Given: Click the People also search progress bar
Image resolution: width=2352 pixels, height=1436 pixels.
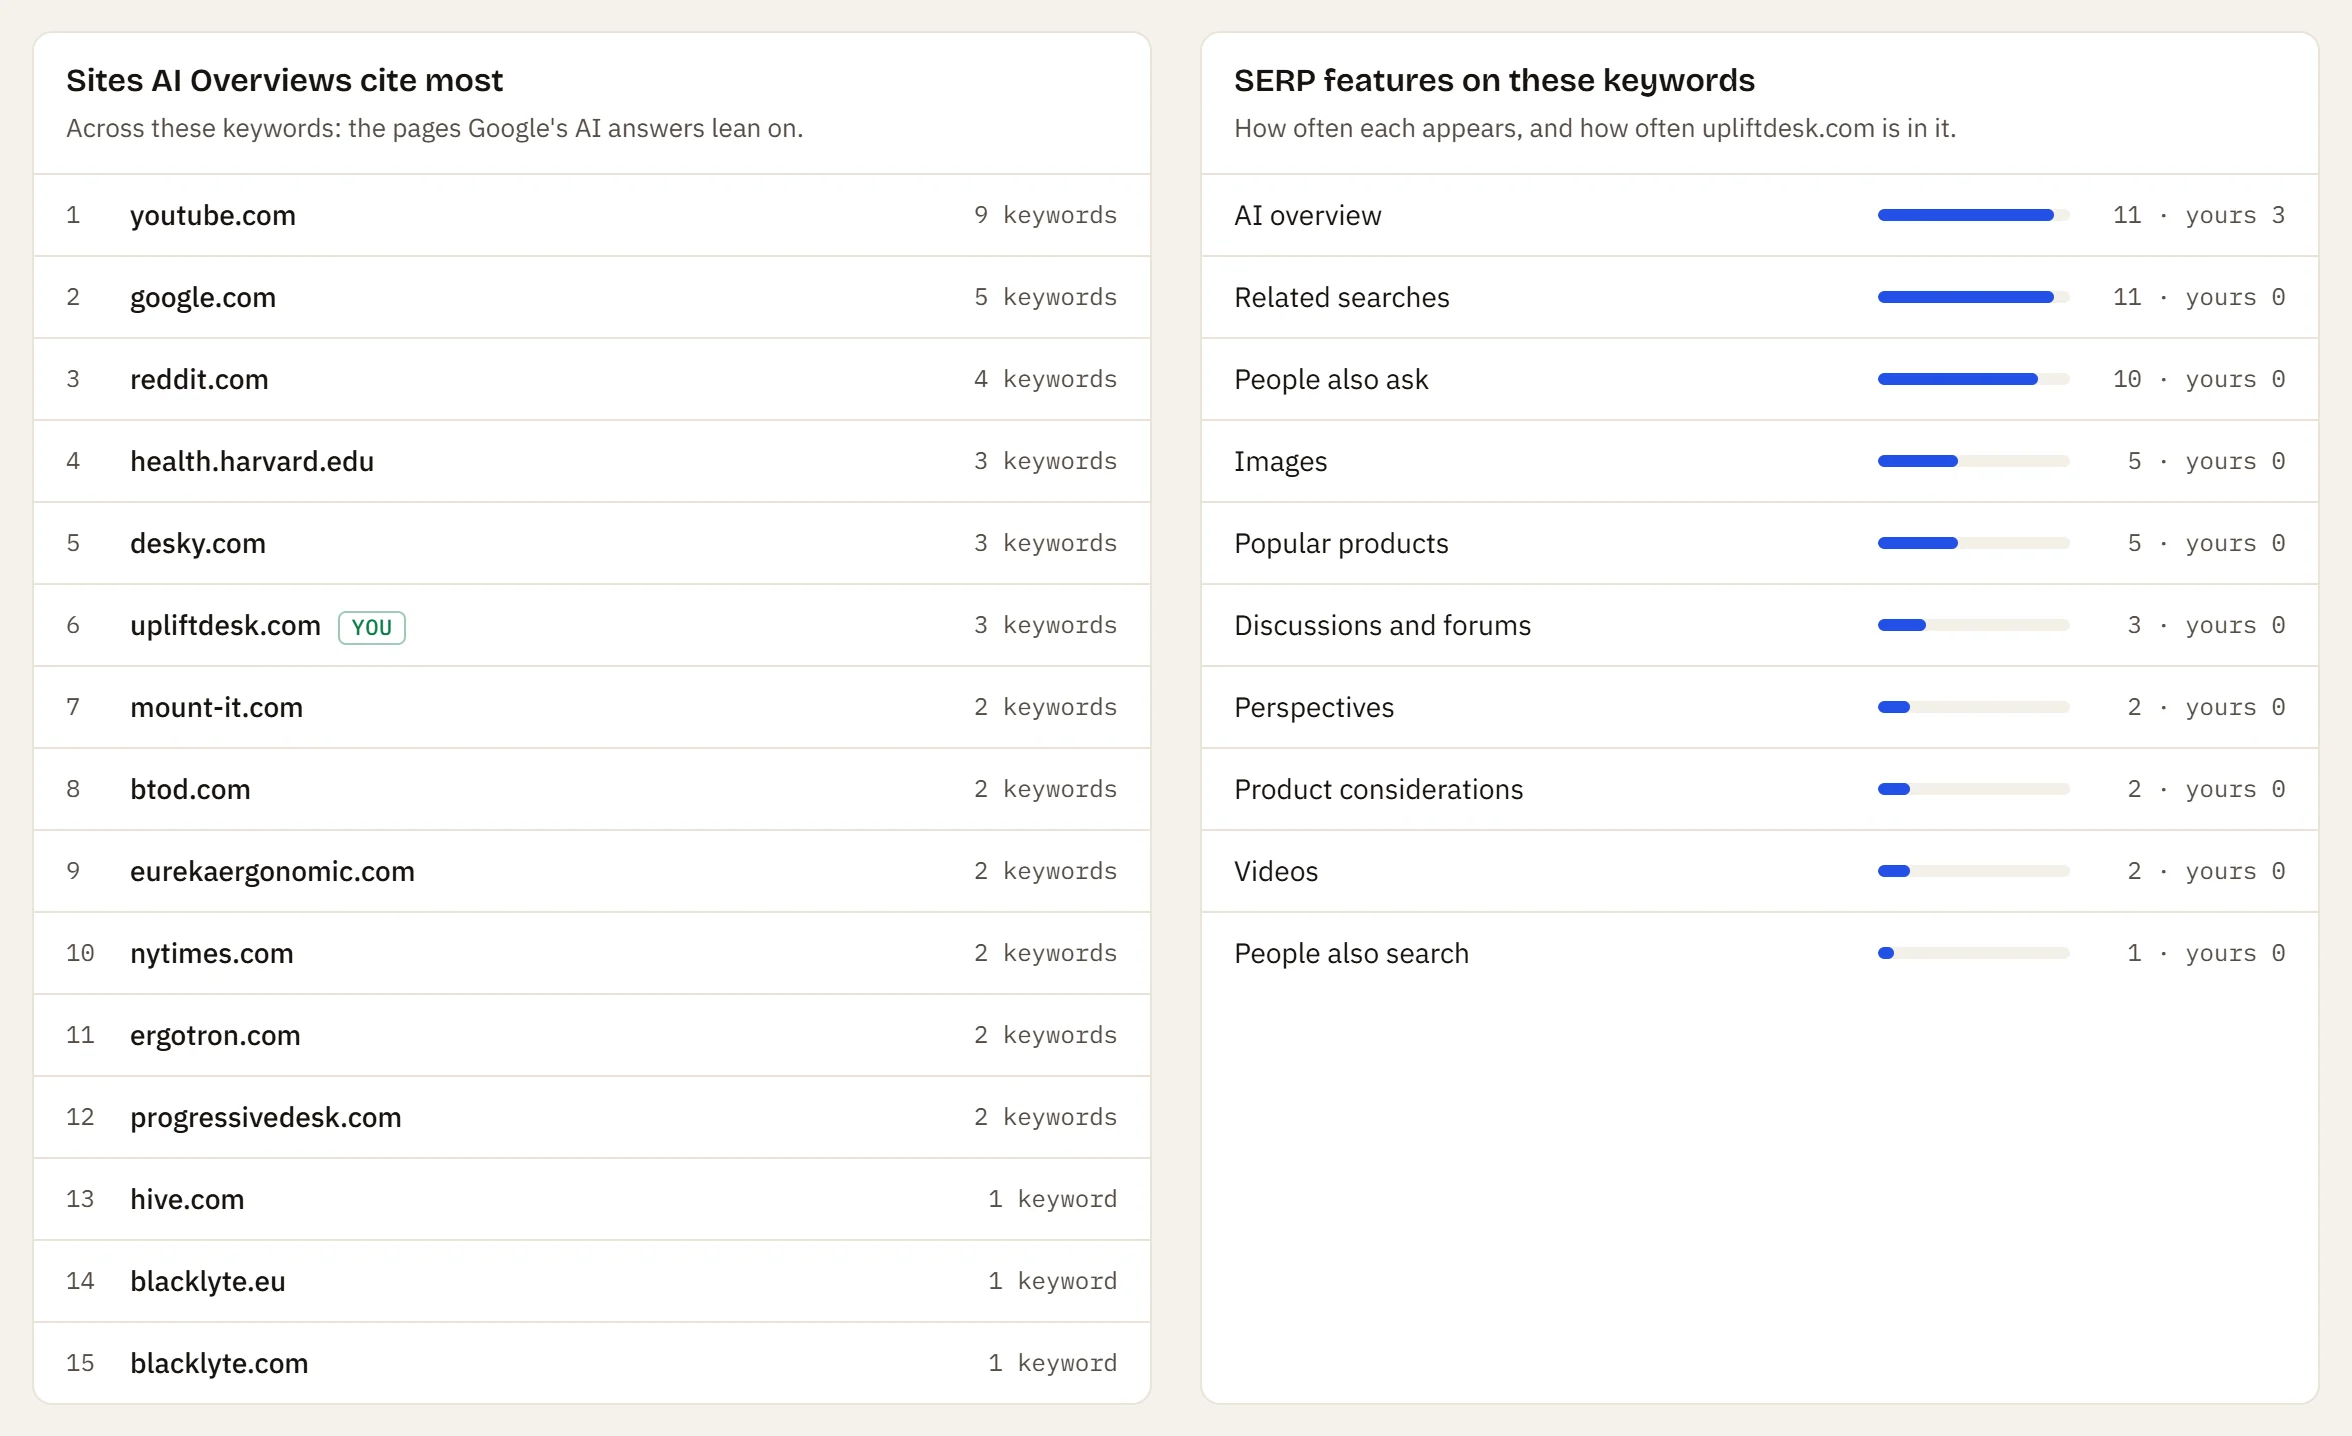Looking at the screenshot, I should pyautogui.click(x=1973, y=953).
